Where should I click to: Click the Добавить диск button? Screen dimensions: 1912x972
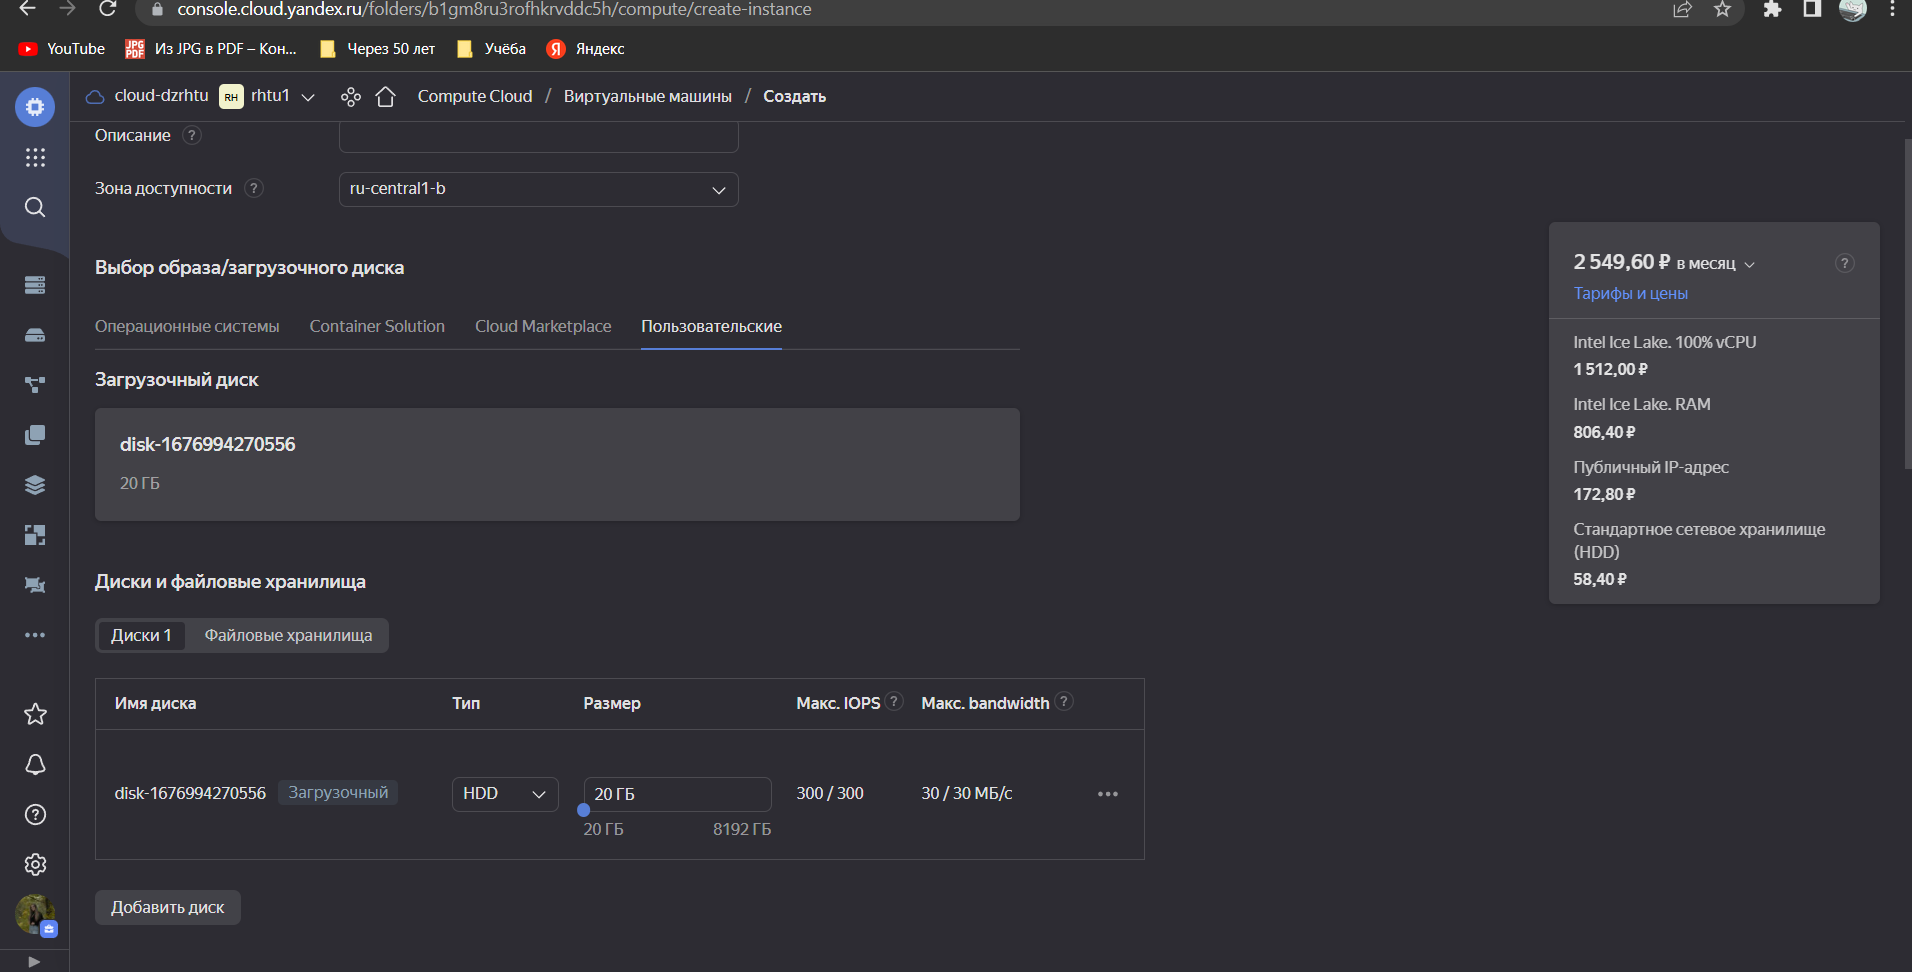(168, 907)
